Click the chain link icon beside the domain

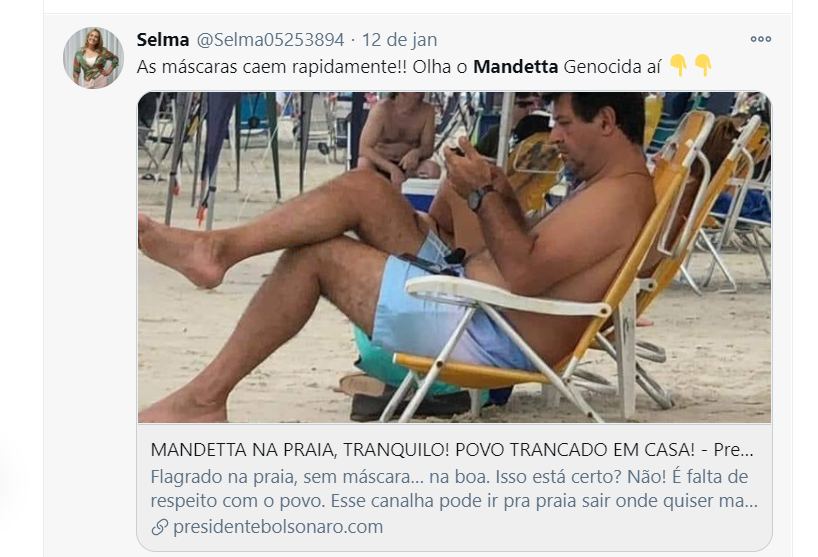click(160, 527)
